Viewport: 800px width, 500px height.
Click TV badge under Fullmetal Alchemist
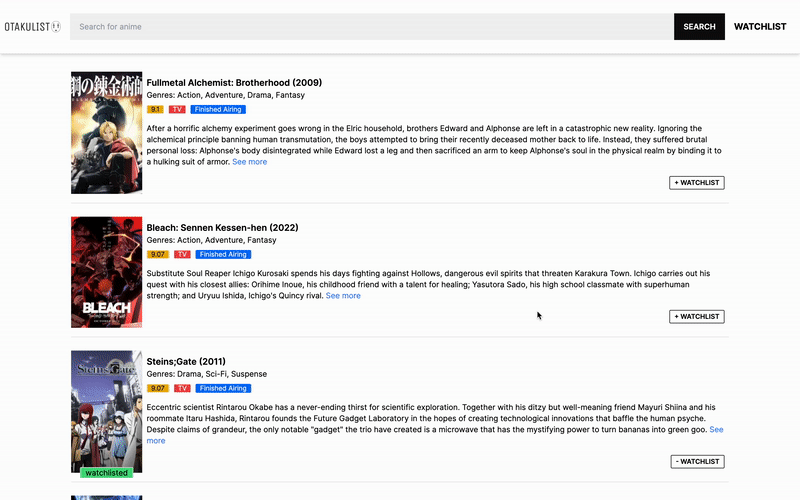coord(177,109)
